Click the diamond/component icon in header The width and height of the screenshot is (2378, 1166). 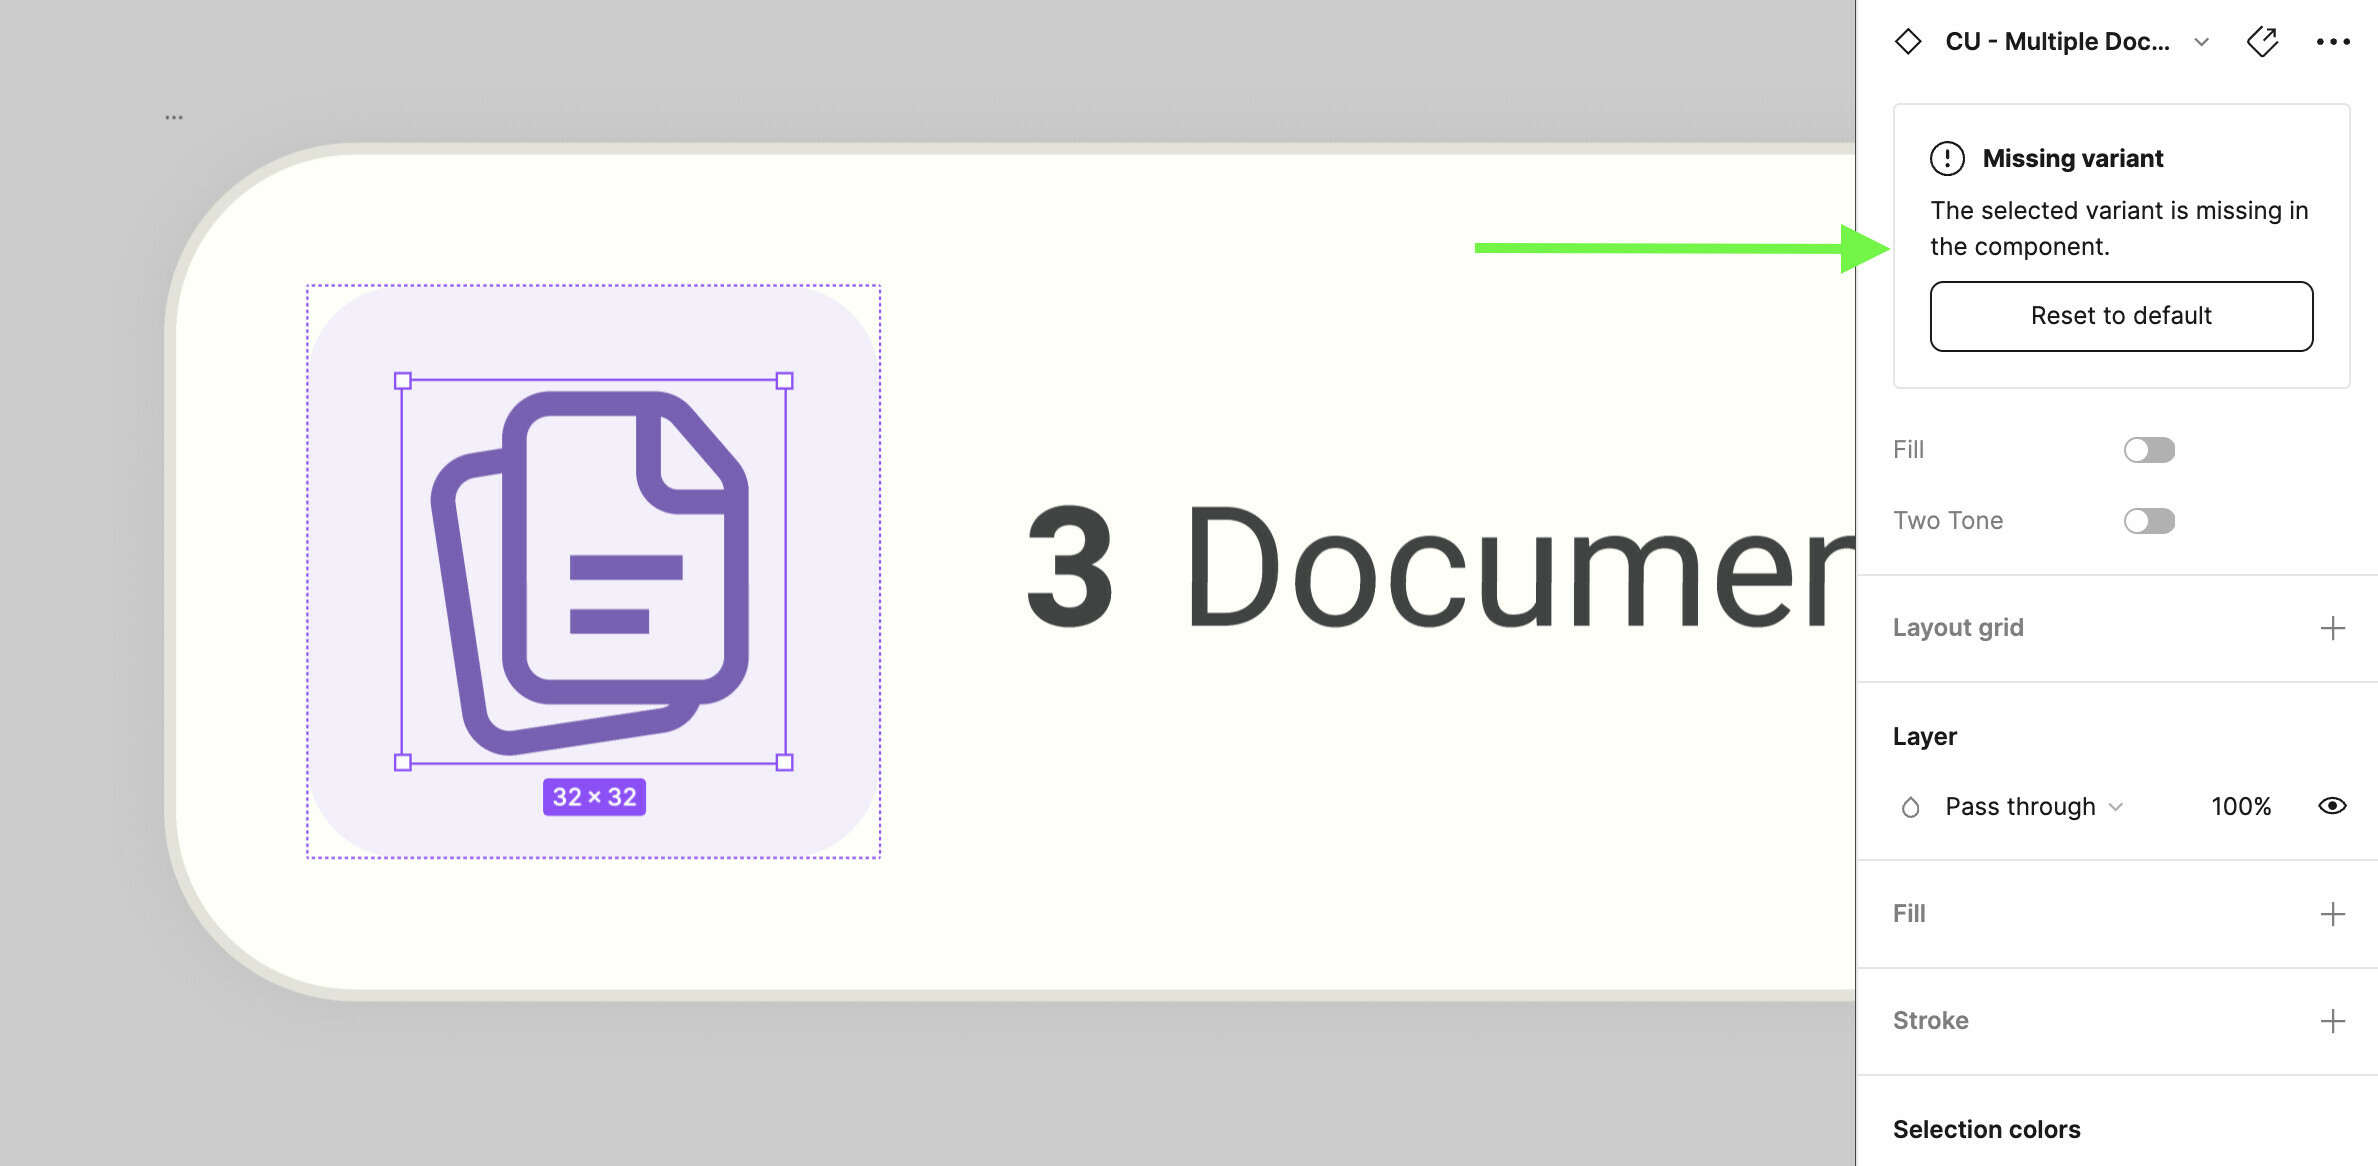tap(1914, 41)
